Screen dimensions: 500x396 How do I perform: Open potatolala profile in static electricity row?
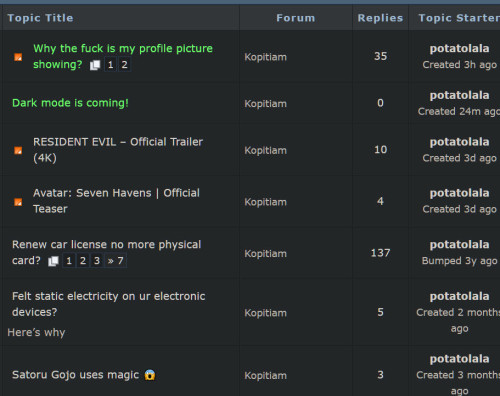(459, 296)
